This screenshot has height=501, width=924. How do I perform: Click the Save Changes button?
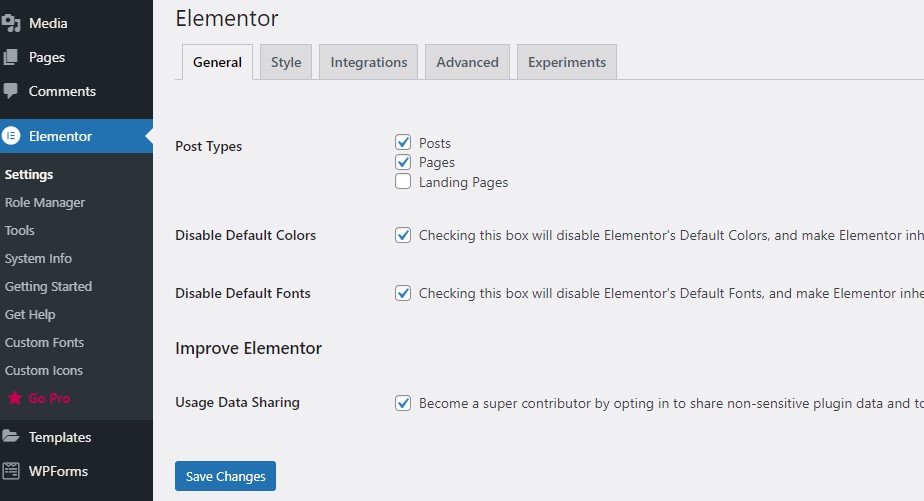coord(225,476)
